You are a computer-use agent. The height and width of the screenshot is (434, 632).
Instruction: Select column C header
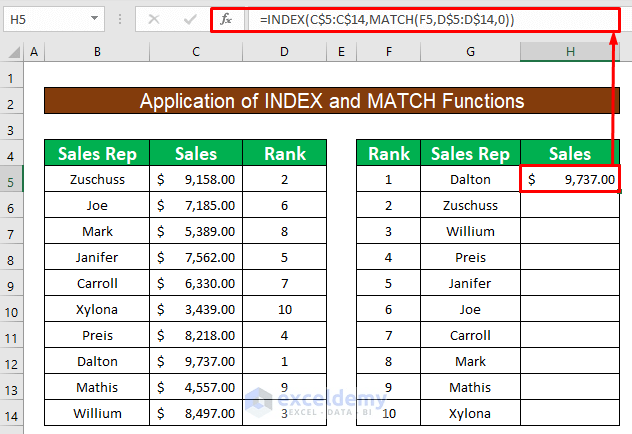tap(196, 52)
